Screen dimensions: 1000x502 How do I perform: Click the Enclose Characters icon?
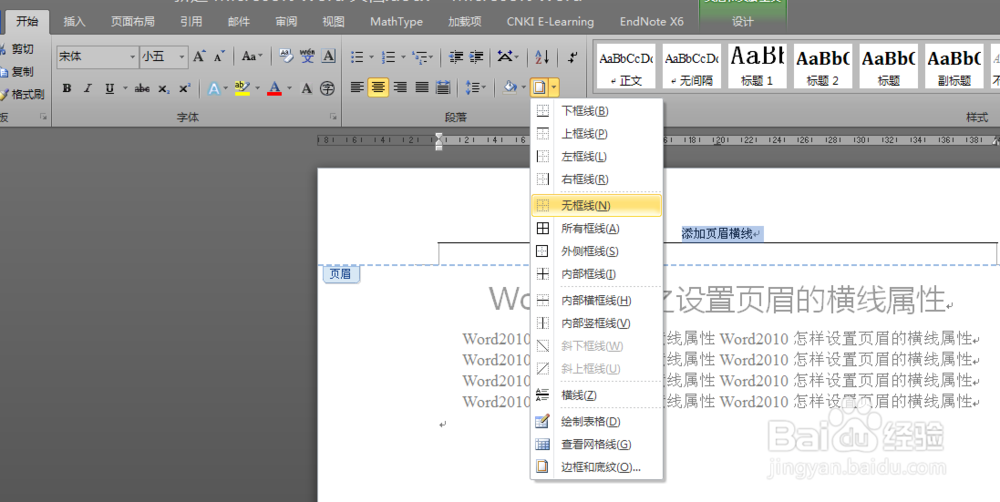327,88
